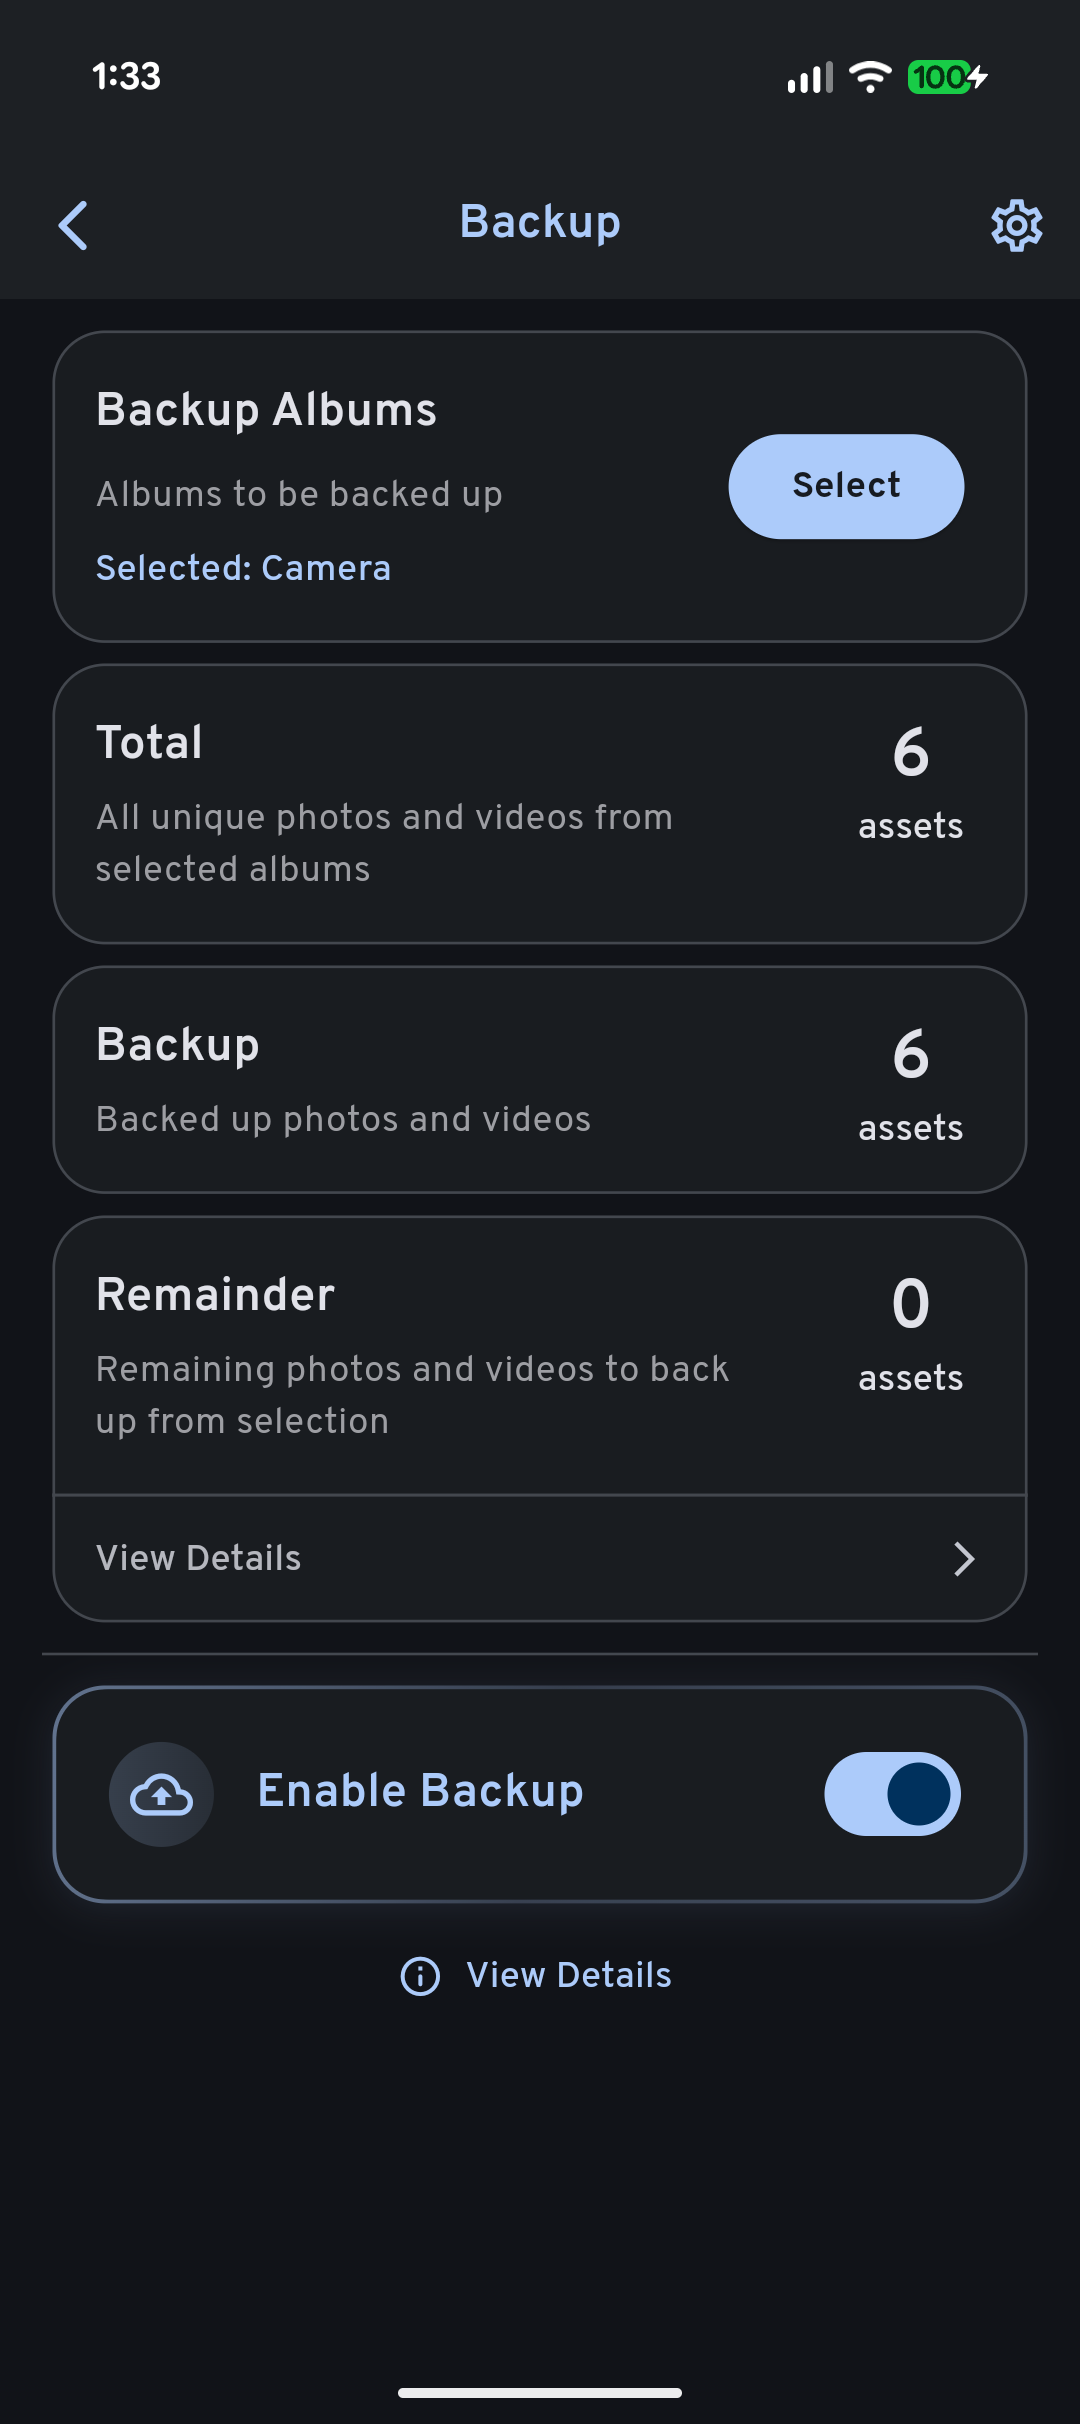
Task: Open View Details row under Remainder
Action: click(199, 1558)
